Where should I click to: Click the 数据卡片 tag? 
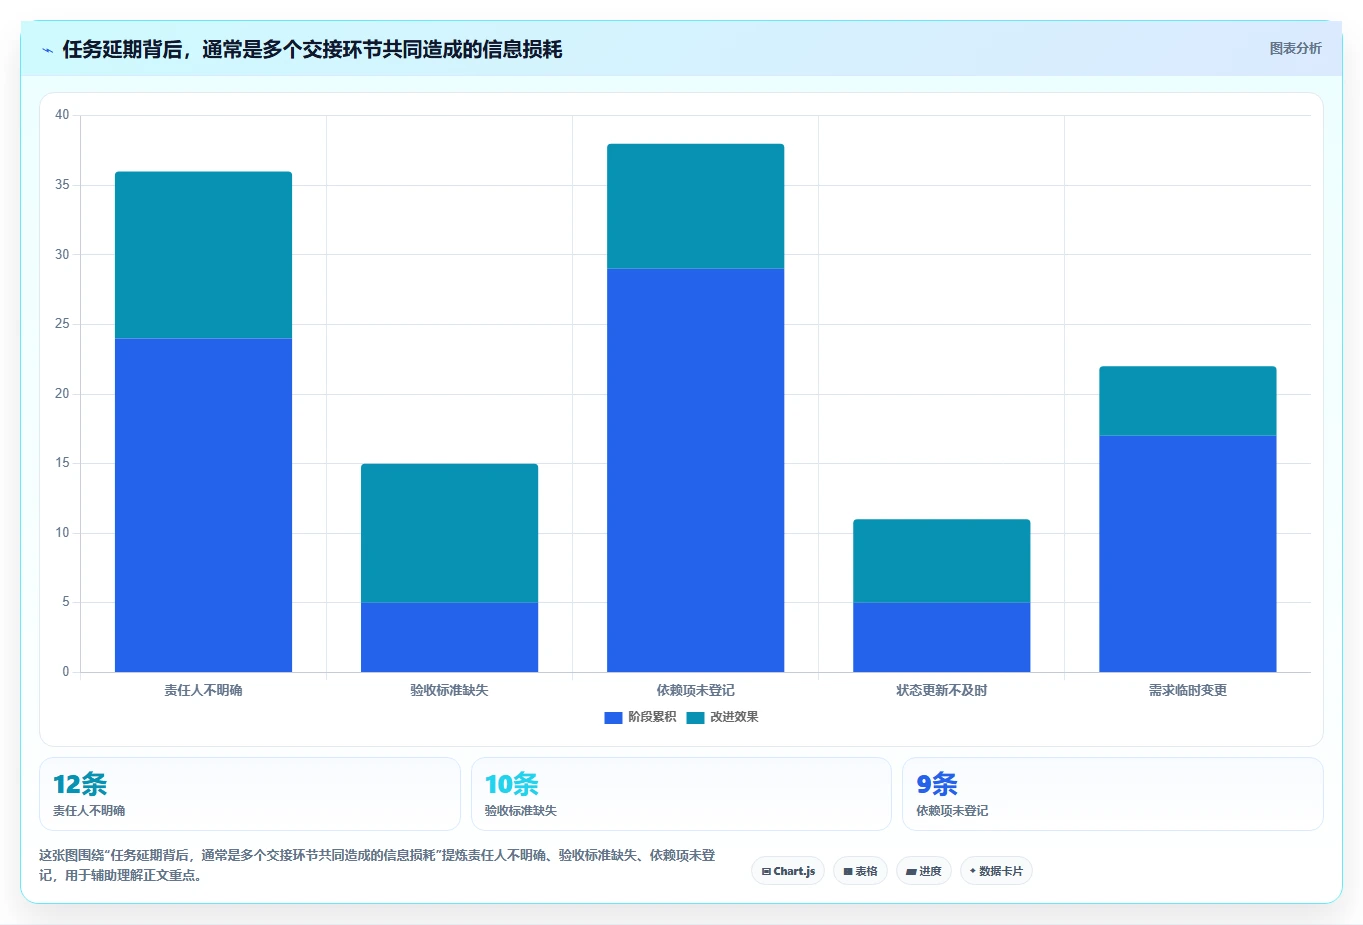pyautogui.click(x=996, y=871)
